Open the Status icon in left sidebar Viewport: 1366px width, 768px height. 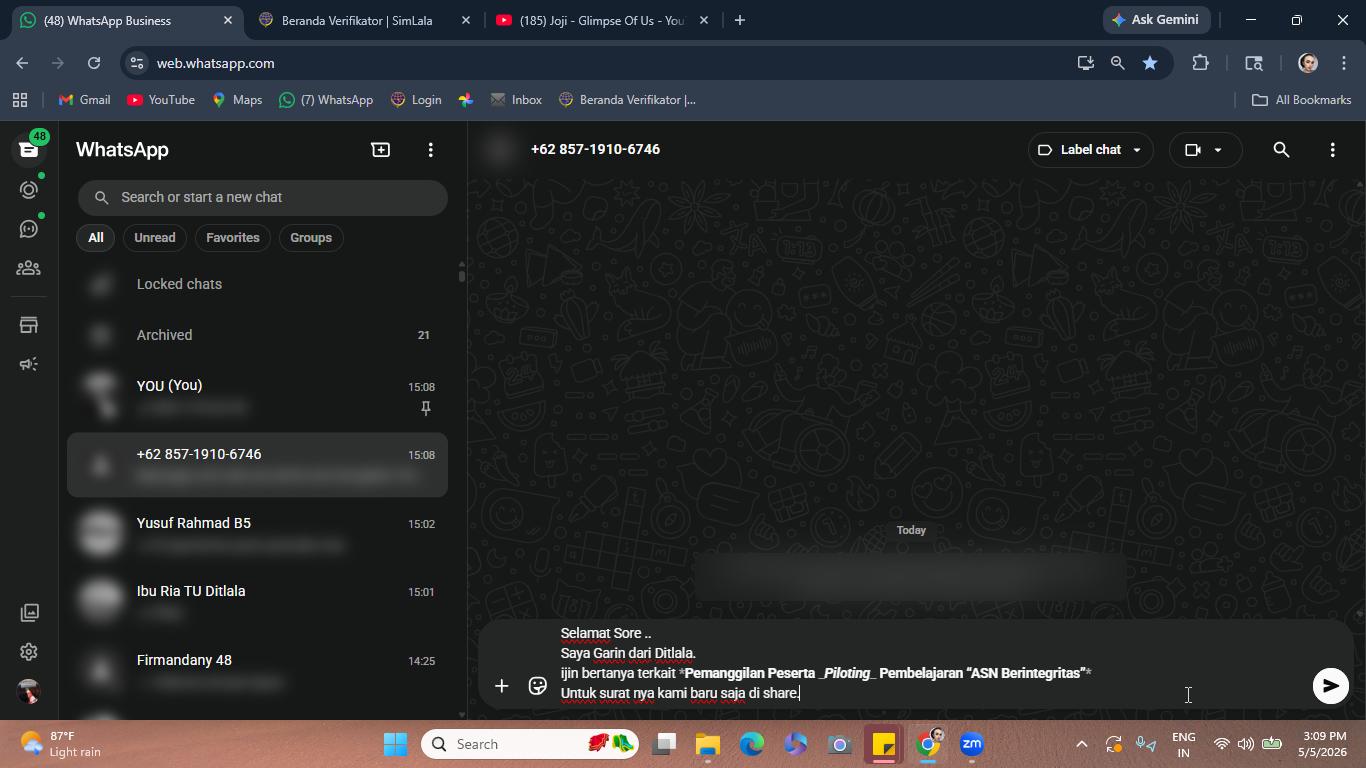[29, 190]
